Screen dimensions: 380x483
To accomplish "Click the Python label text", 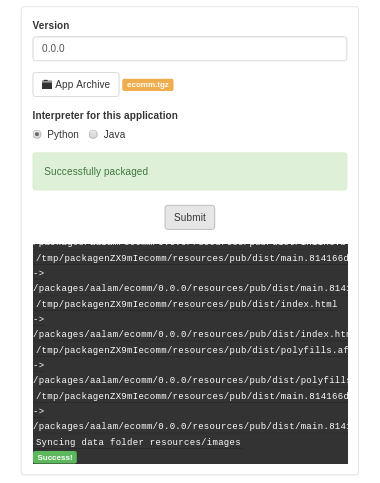I will coord(63,134).
